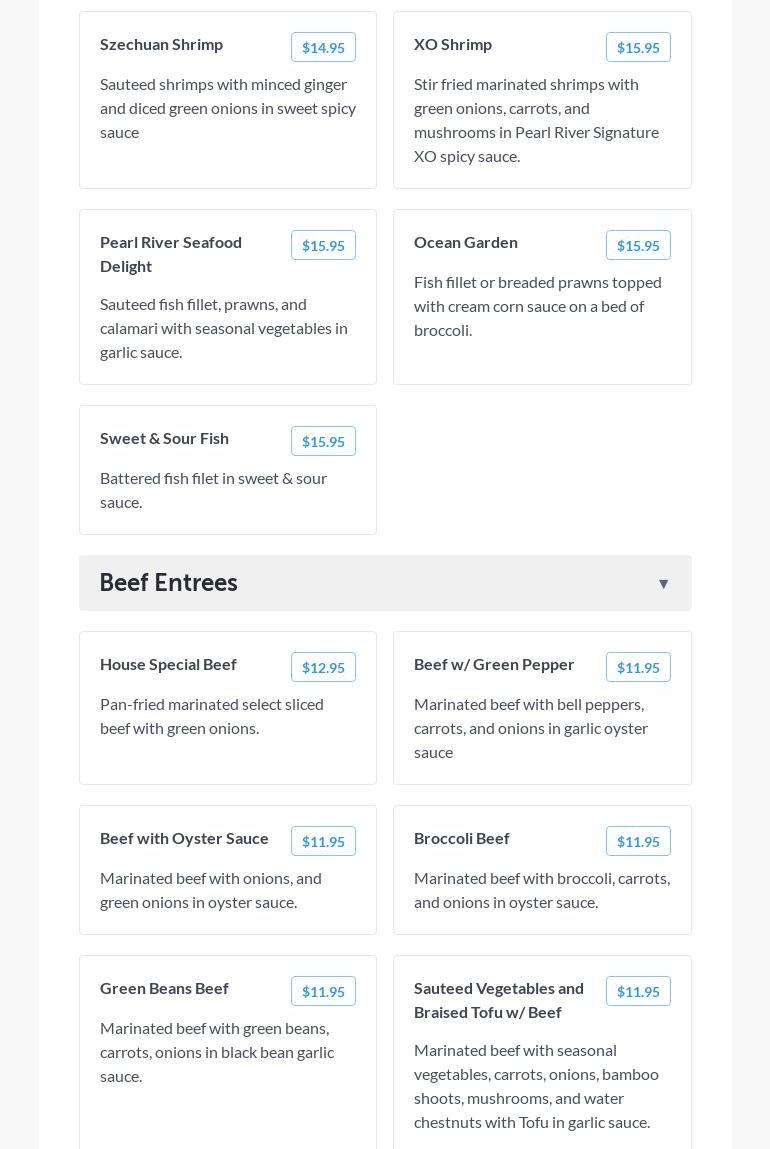
Task: Click Ocean Garden $15.95 price tag
Action: [x=638, y=246]
